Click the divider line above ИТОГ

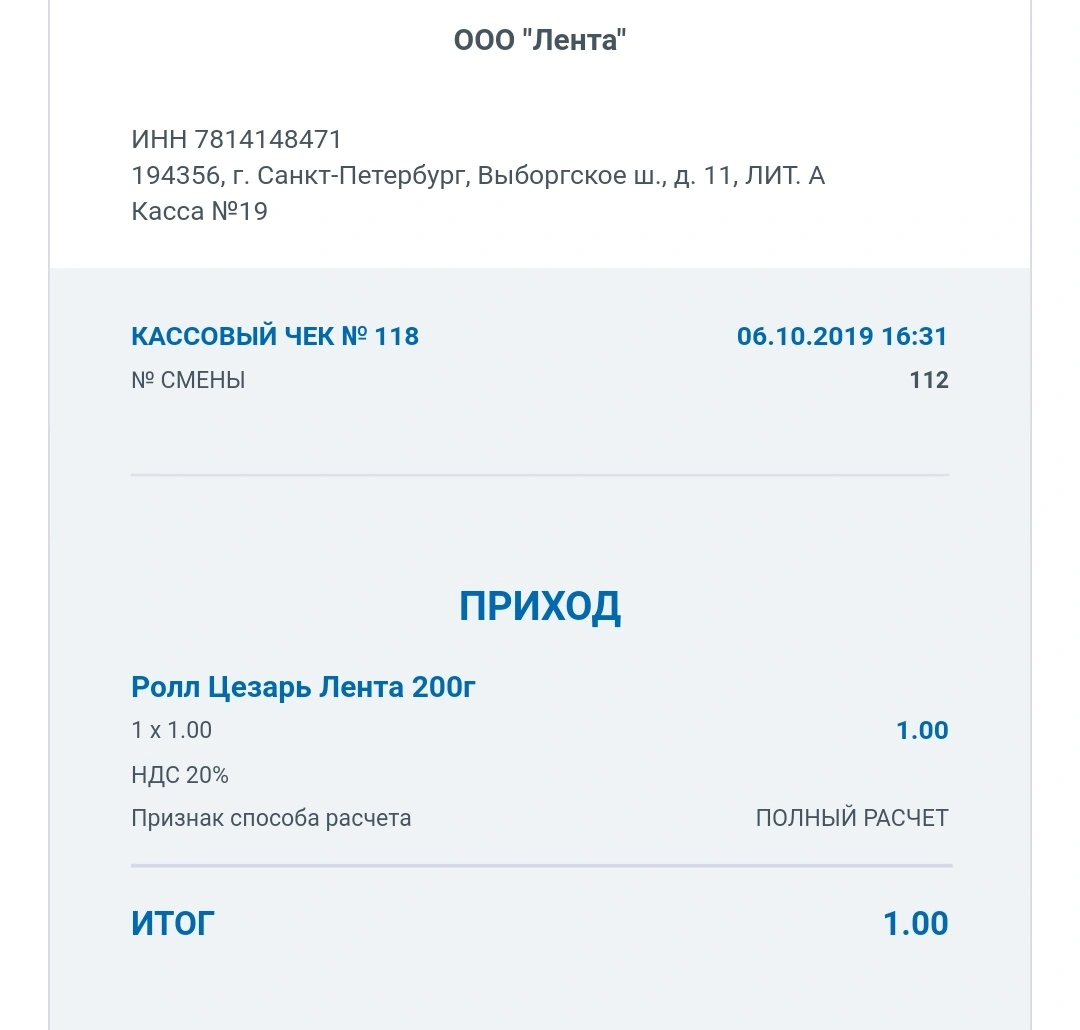(541, 865)
